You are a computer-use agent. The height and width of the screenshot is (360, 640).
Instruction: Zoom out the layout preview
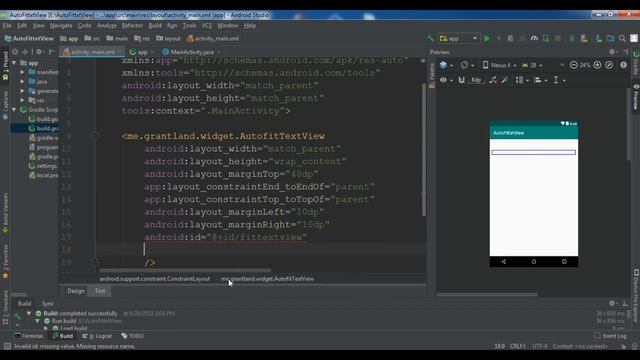click(x=573, y=65)
